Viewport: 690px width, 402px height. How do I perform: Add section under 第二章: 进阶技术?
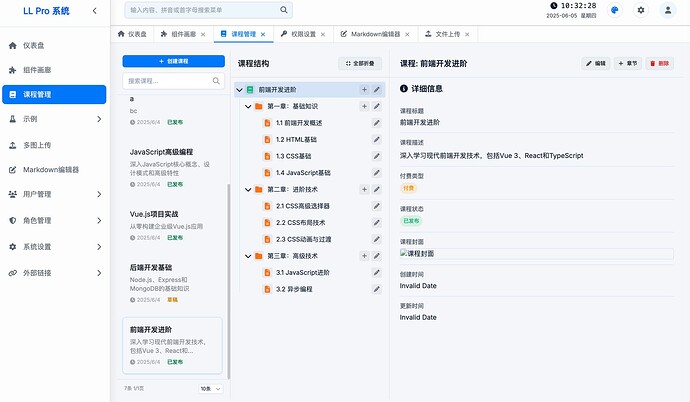(x=364, y=190)
